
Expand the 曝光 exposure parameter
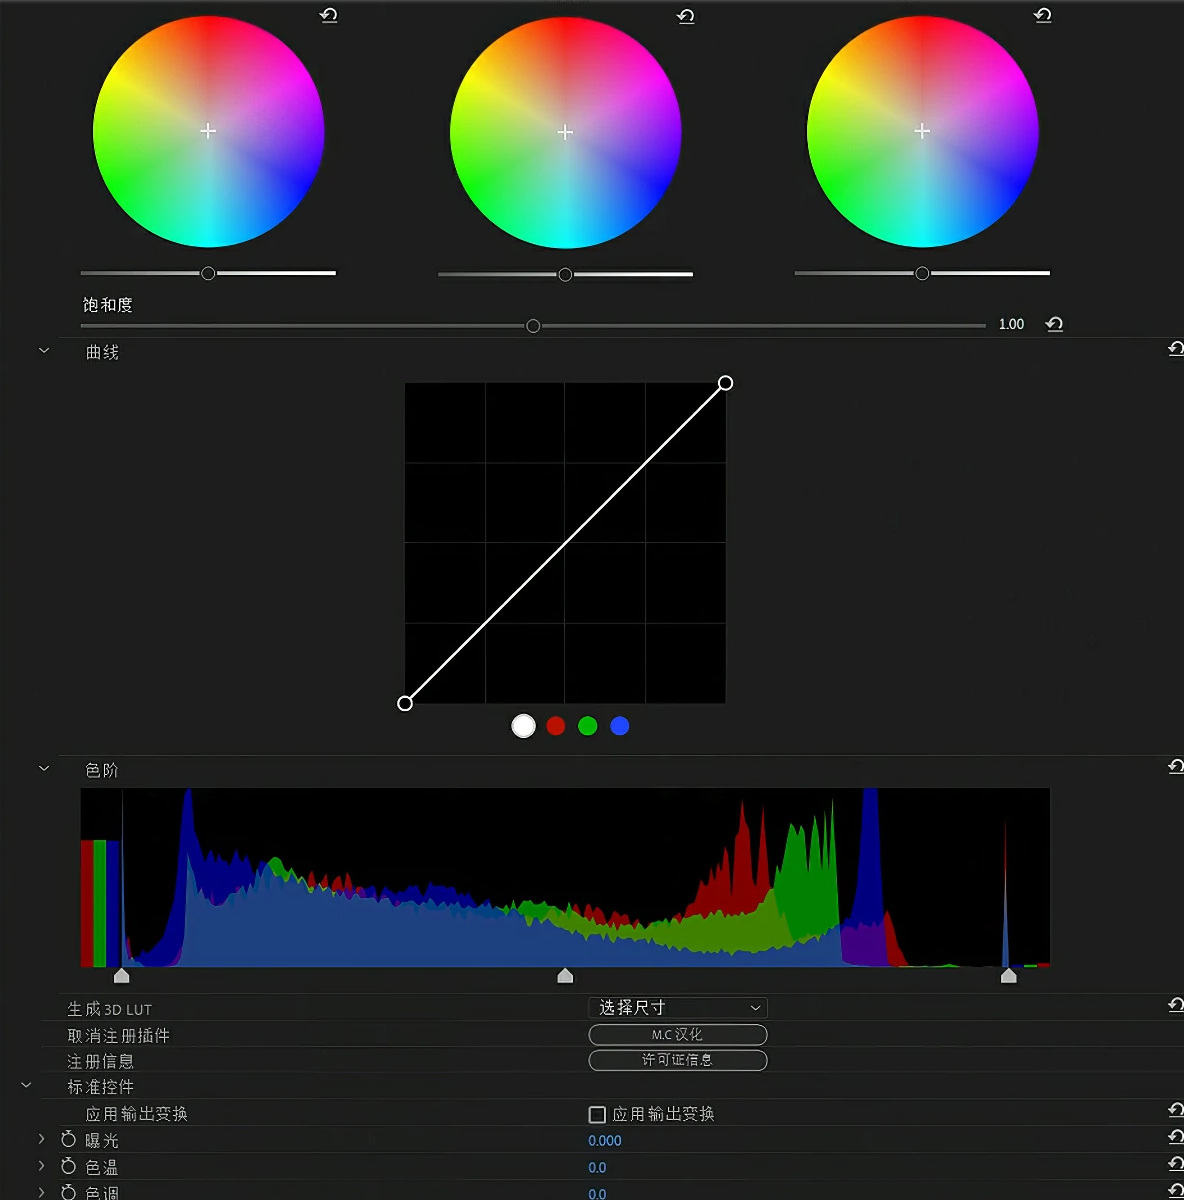click(x=41, y=1139)
